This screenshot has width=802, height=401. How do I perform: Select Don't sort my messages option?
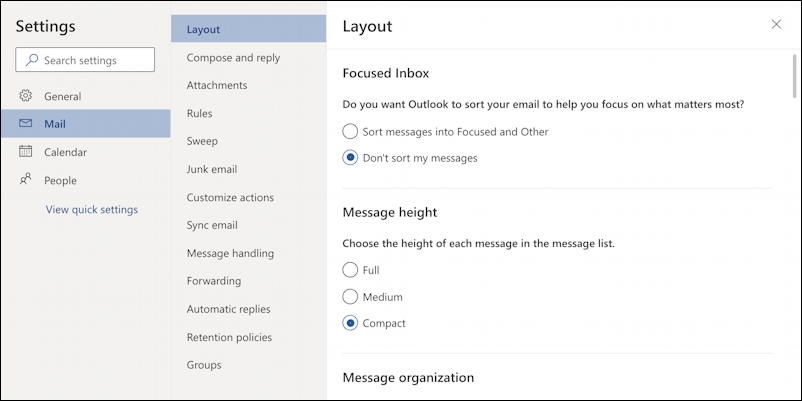[350, 158]
